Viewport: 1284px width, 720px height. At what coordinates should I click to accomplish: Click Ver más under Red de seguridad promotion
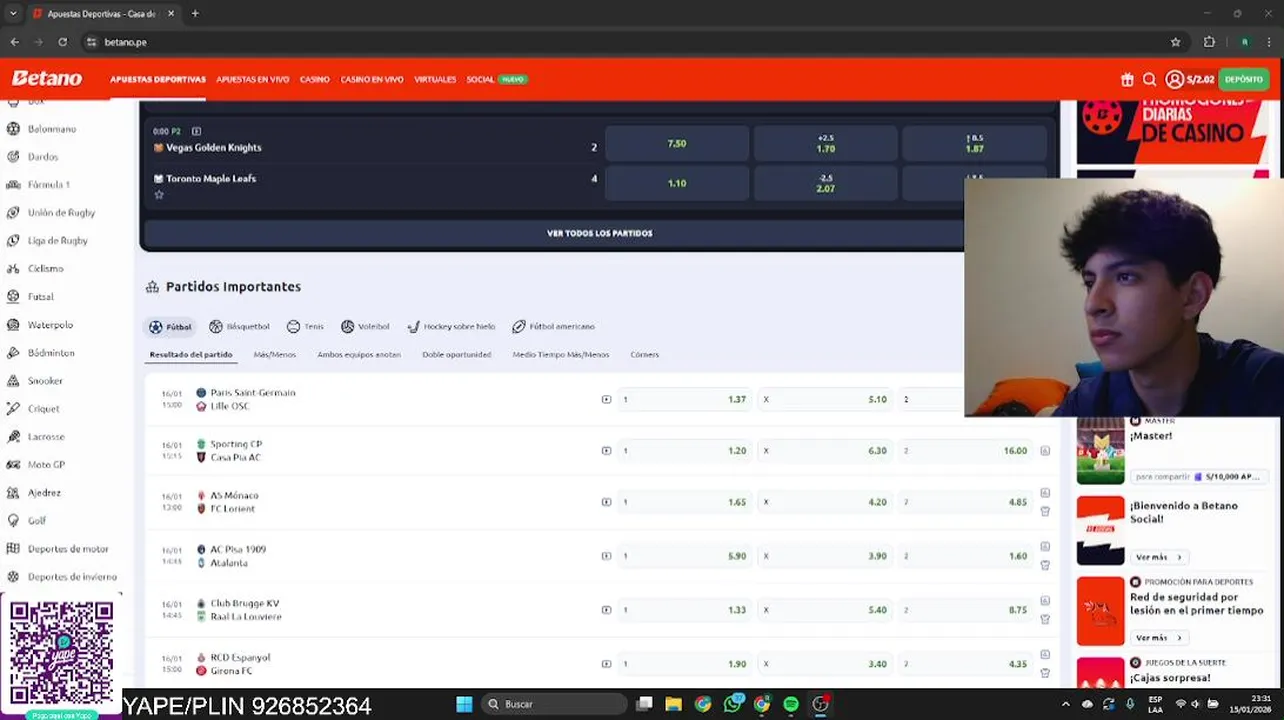tap(1158, 638)
